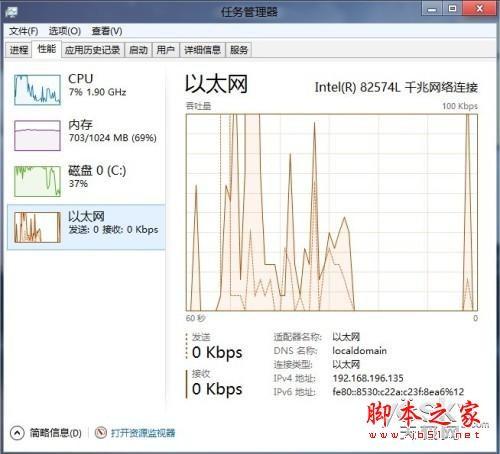Select the 磁盘 0 (C:) disk thumbnail
This screenshot has height=454, width=500.
(37, 181)
